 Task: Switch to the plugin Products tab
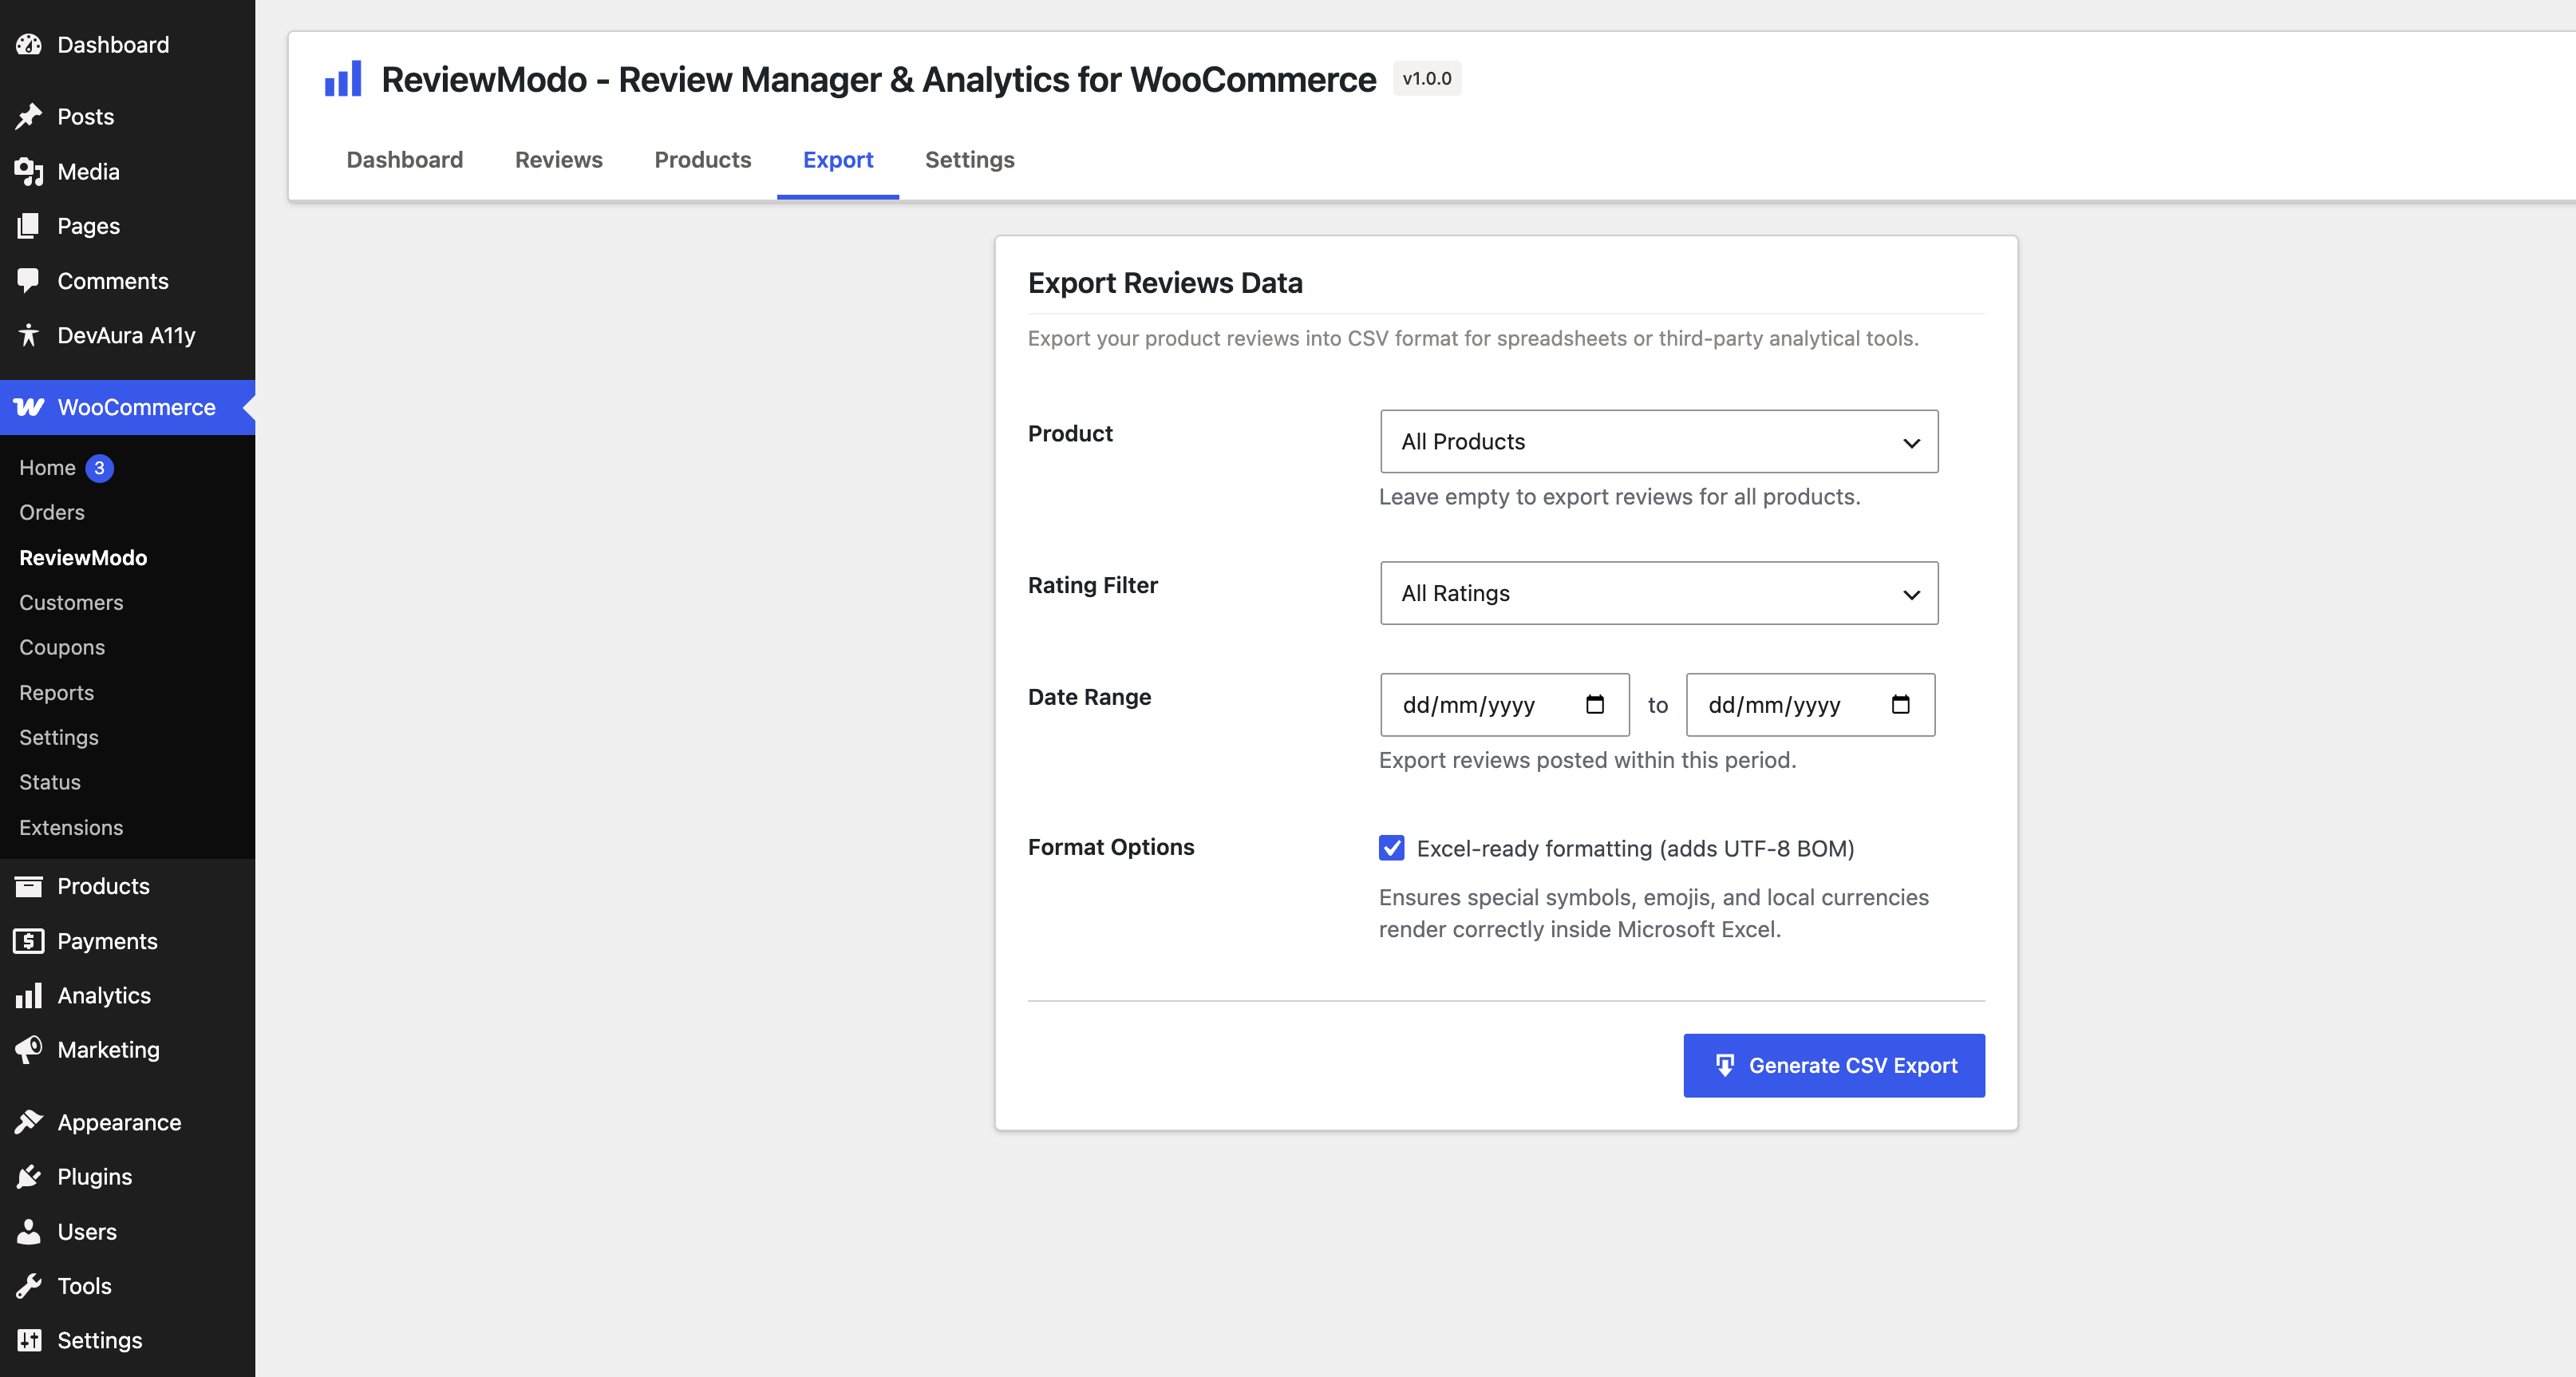coord(703,160)
